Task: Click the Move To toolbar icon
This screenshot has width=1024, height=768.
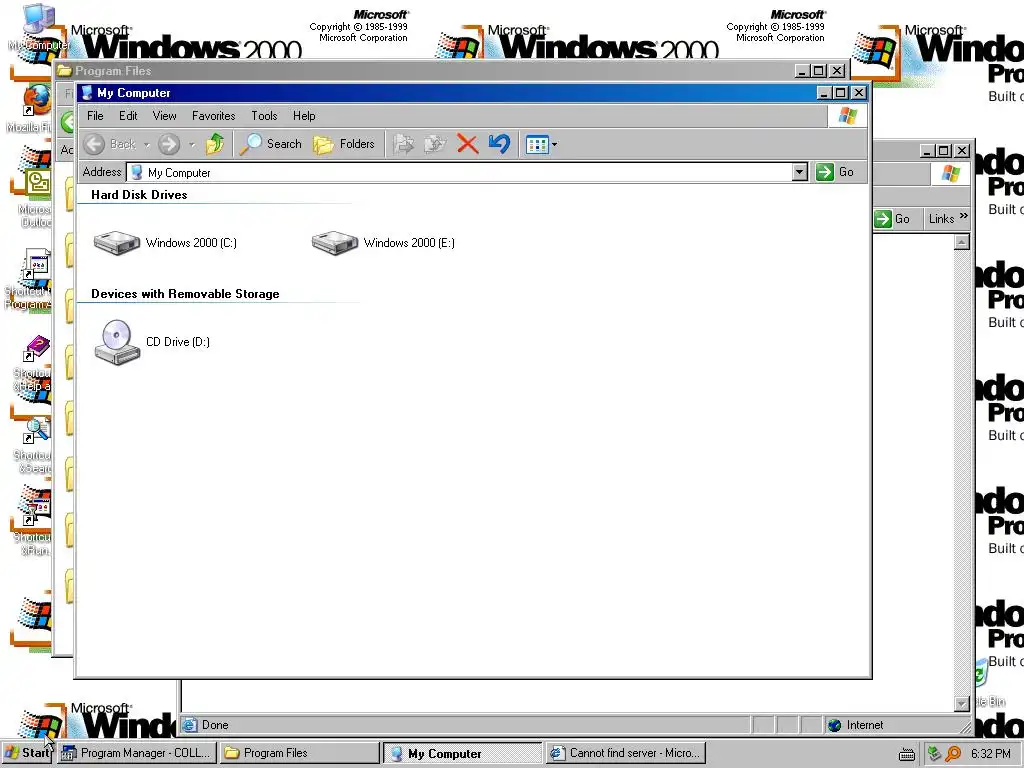Action: [404, 144]
